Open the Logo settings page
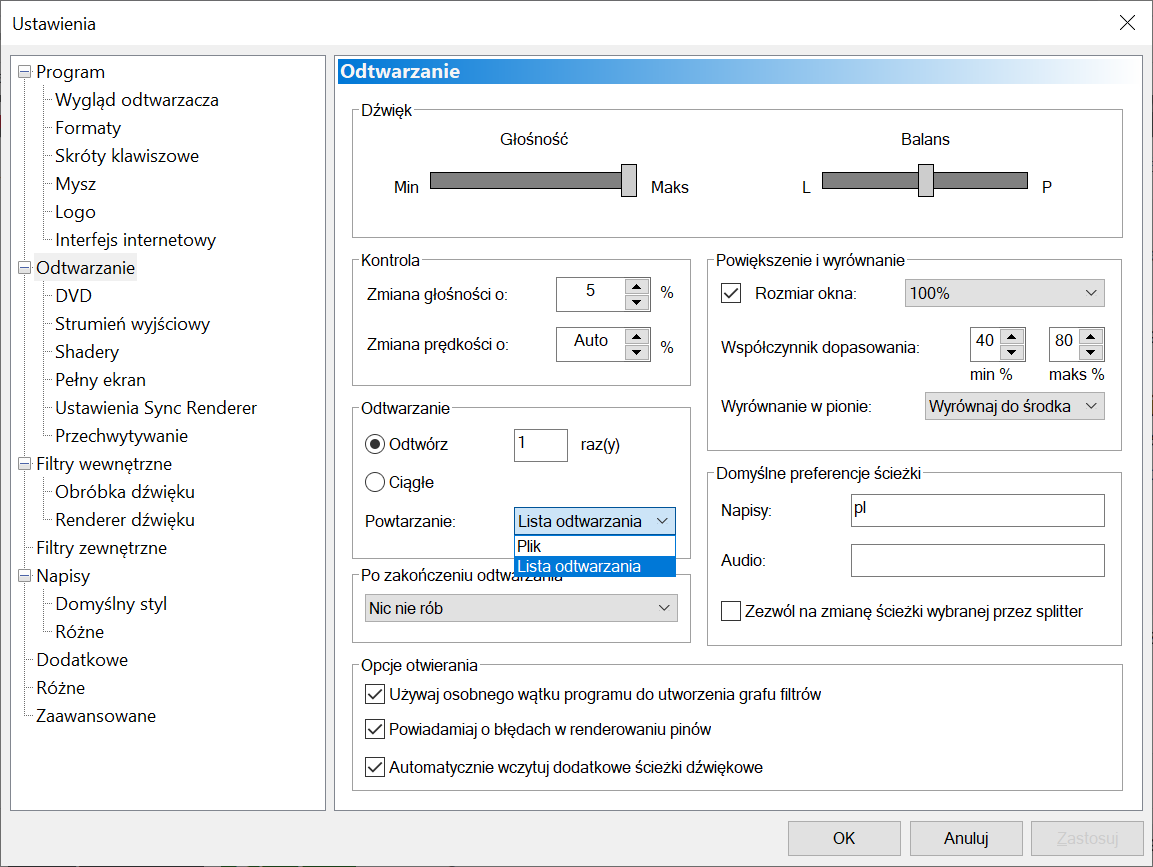 pyautogui.click(x=75, y=212)
